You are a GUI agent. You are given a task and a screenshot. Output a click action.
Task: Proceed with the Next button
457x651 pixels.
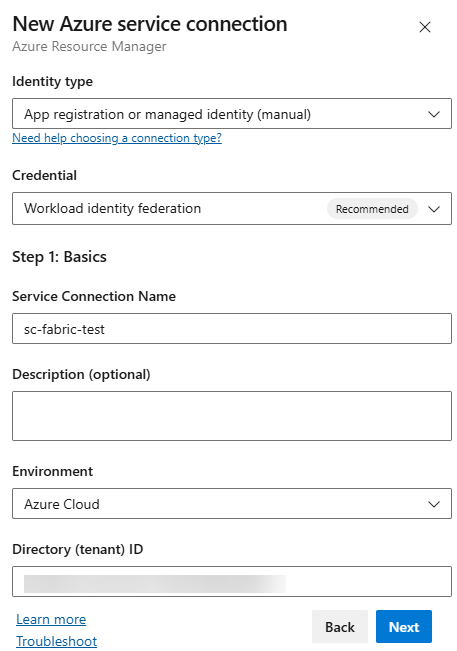tap(404, 627)
